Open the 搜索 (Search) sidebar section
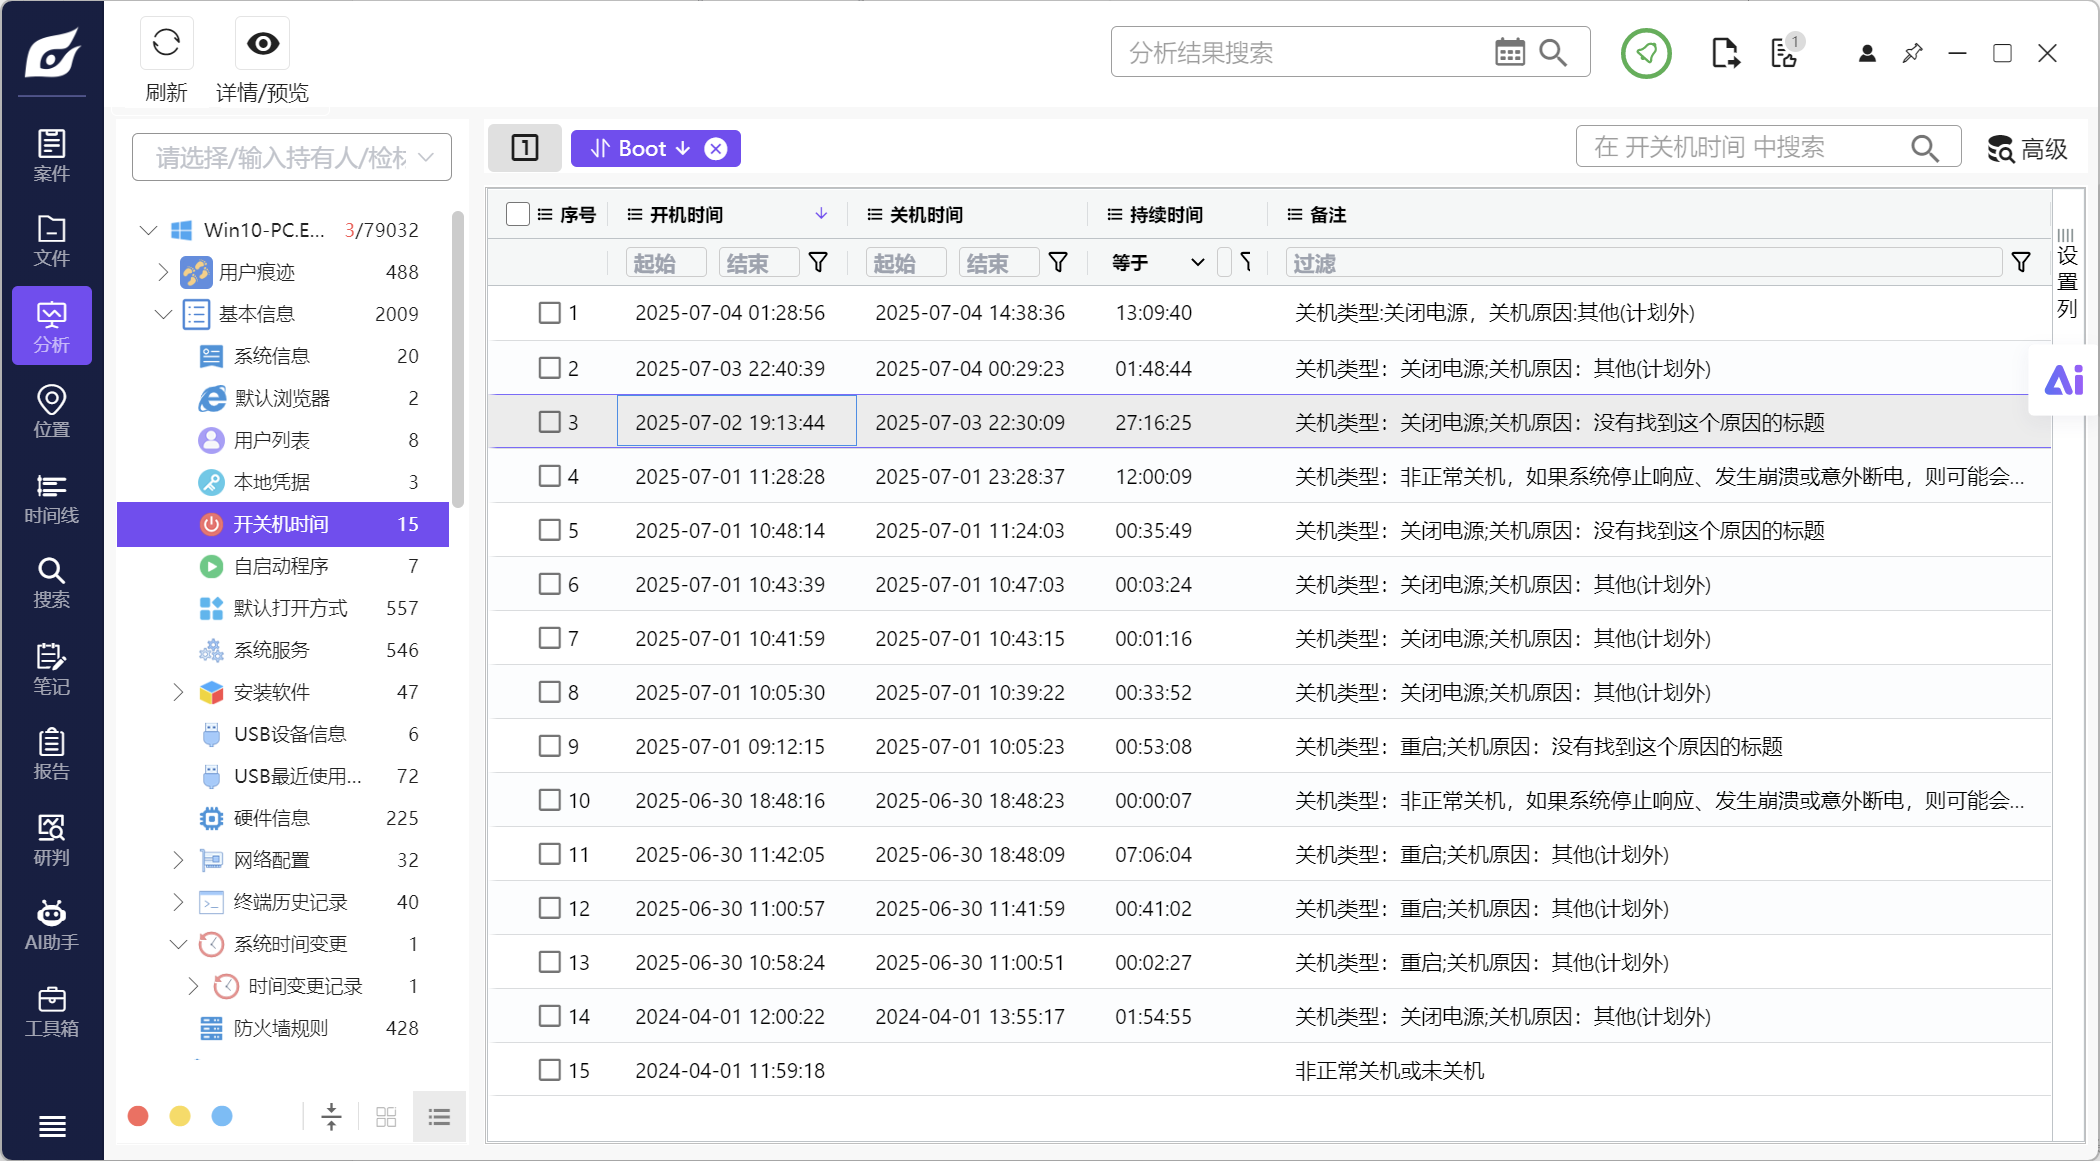2100x1161 pixels. (x=52, y=583)
